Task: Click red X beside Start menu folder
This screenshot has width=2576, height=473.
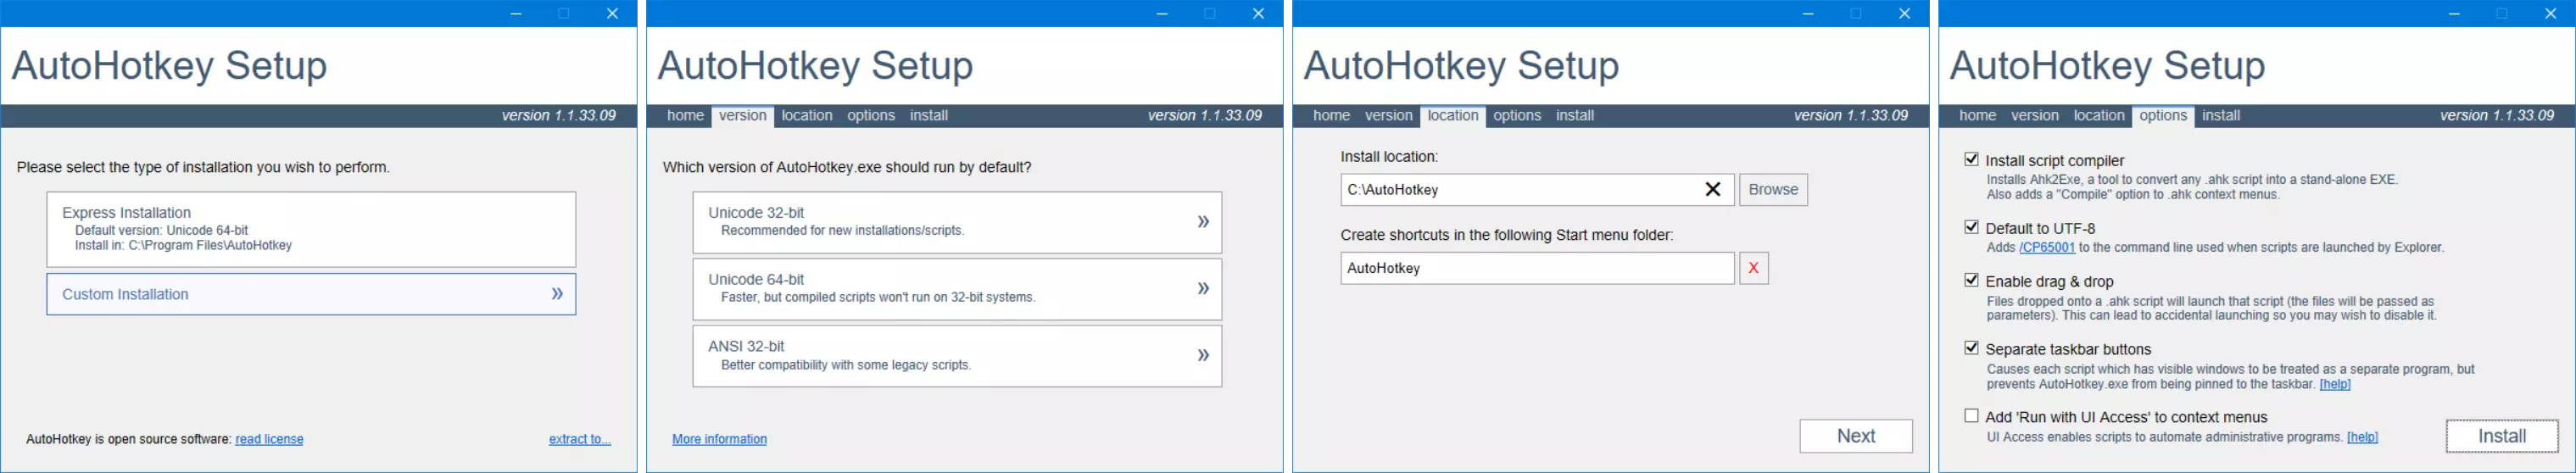Action: pos(1754,268)
